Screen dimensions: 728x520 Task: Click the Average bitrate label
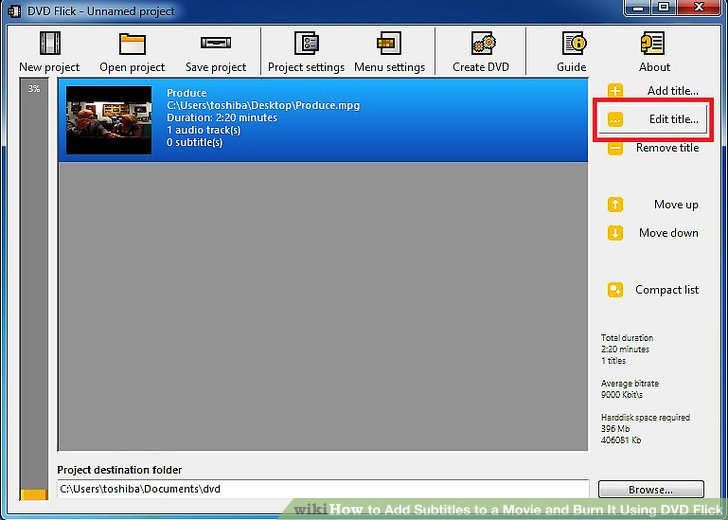[630, 384]
